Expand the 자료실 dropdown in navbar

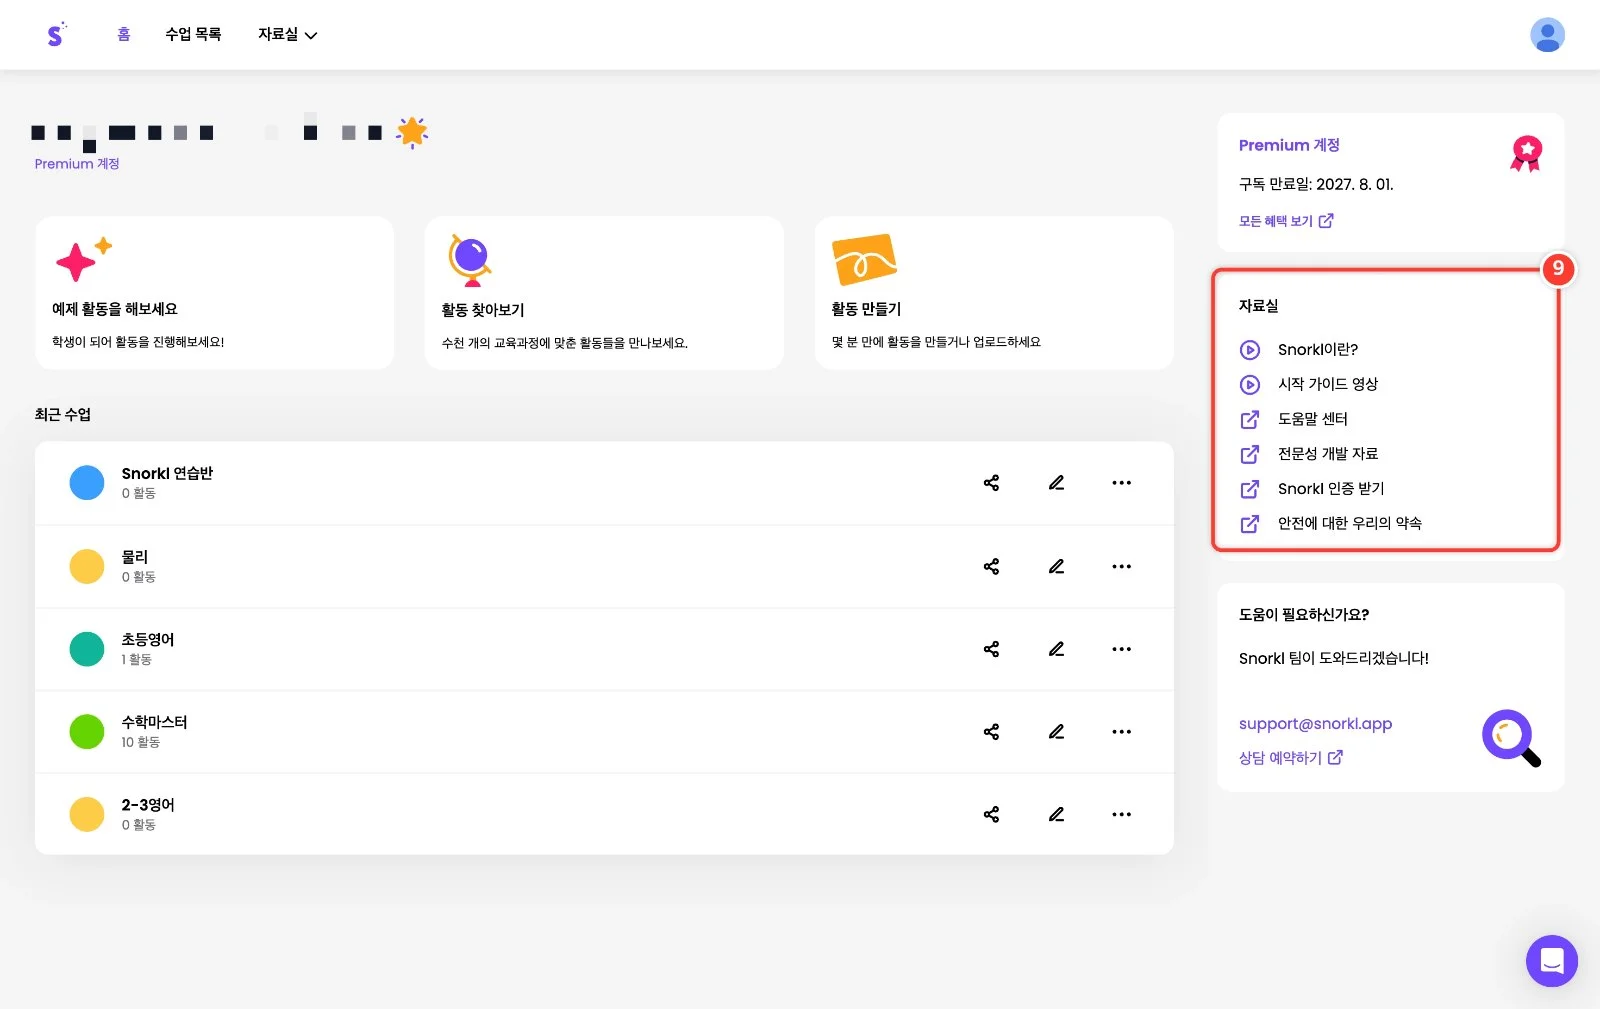(x=287, y=34)
